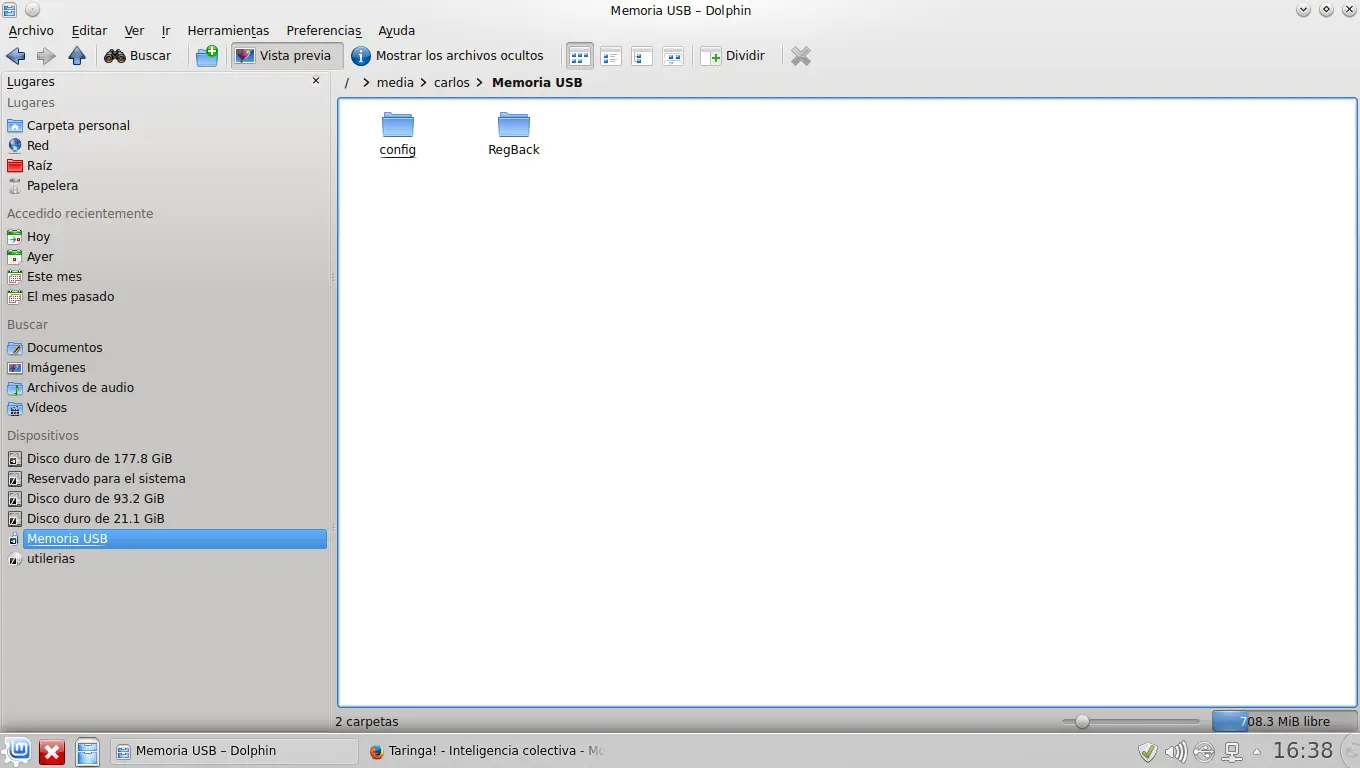Select the config folder
This screenshot has width=1360, height=768.
click(x=398, y=134)
